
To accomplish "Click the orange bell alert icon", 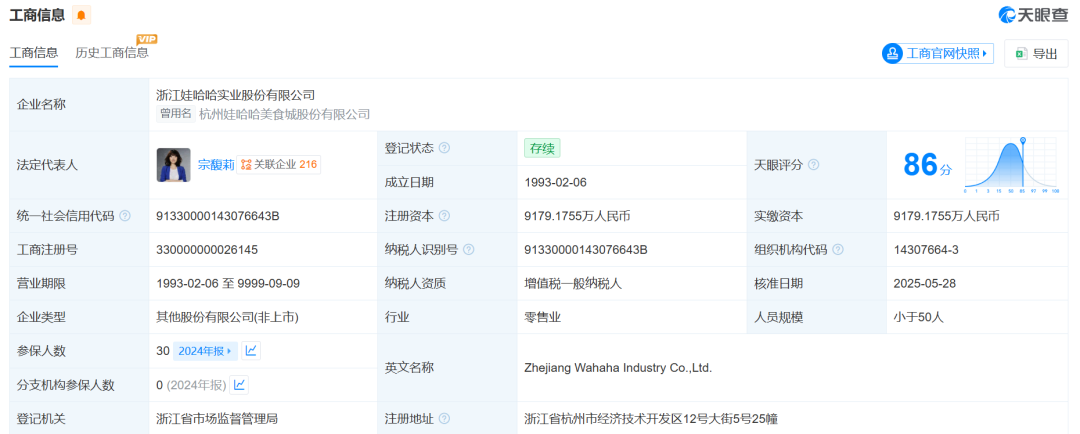I will coord(81,15).
